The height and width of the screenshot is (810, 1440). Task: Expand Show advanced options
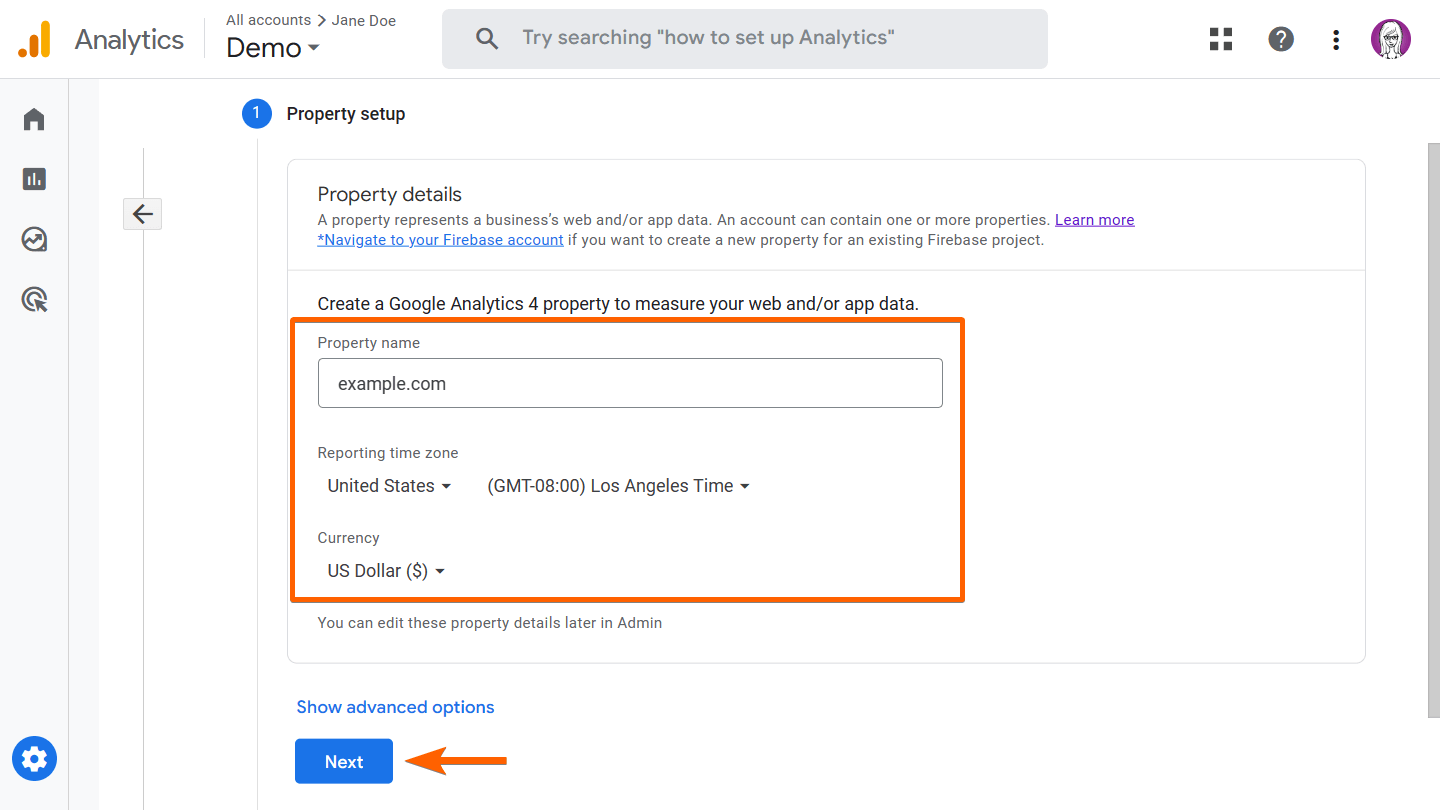pos(395,707)
